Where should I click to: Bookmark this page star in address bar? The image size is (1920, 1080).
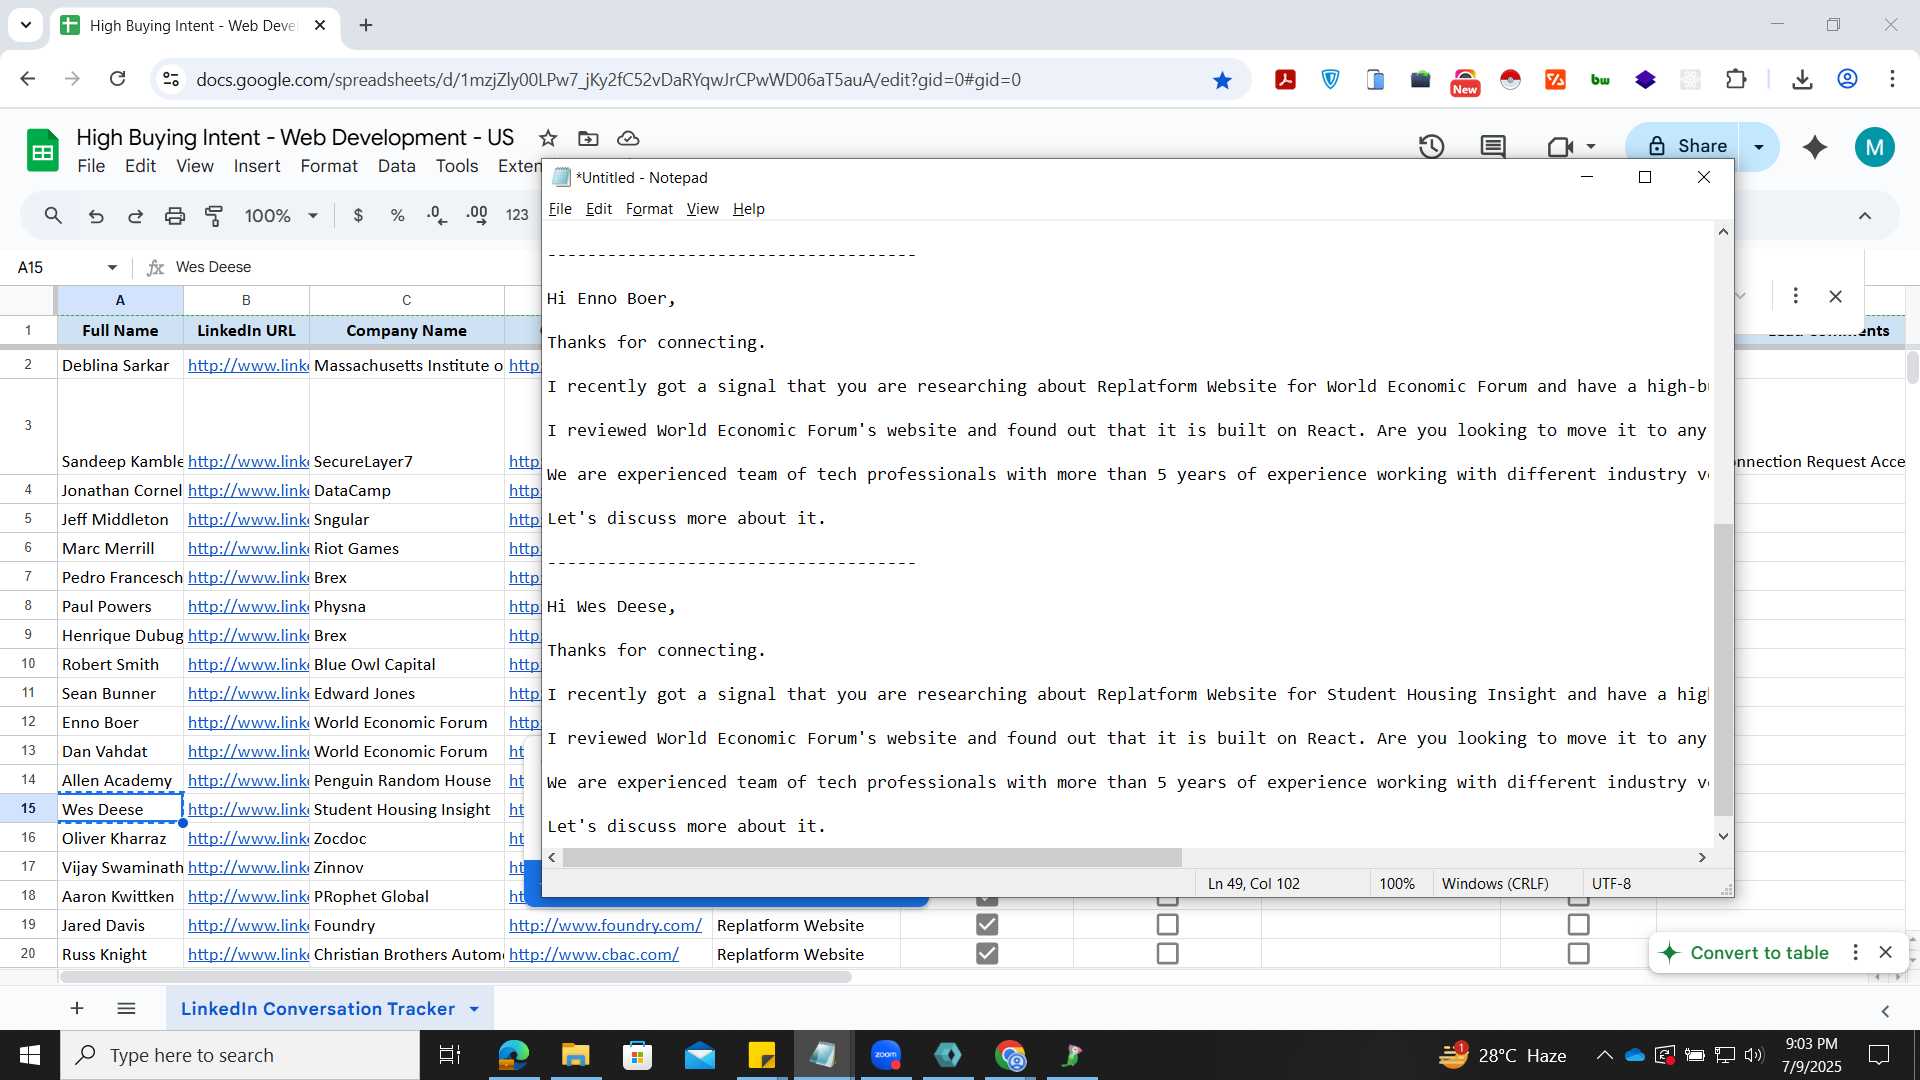(x=1222, y=80)
